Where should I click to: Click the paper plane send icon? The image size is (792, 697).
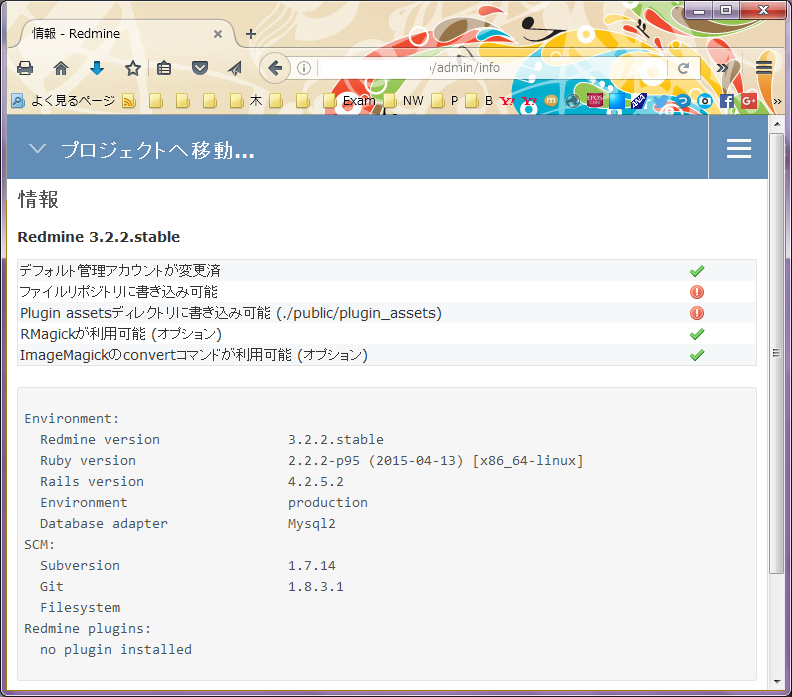click(x=235, y=68)
